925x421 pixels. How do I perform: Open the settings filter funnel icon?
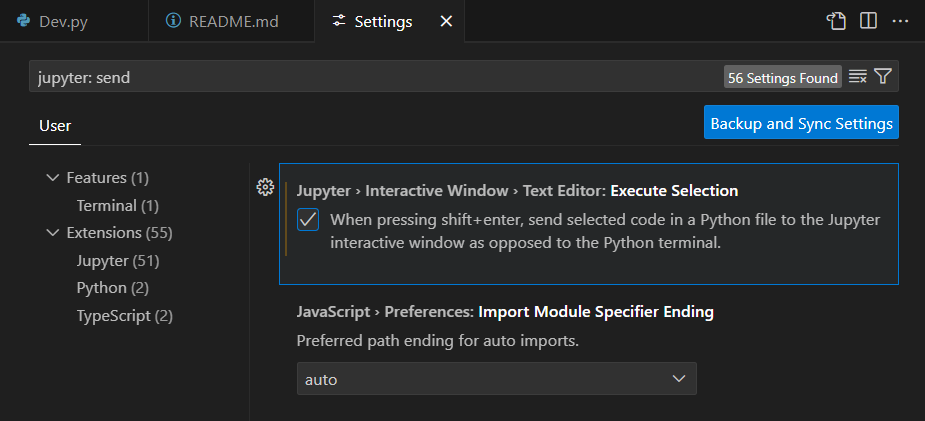[x=882, y=77]
